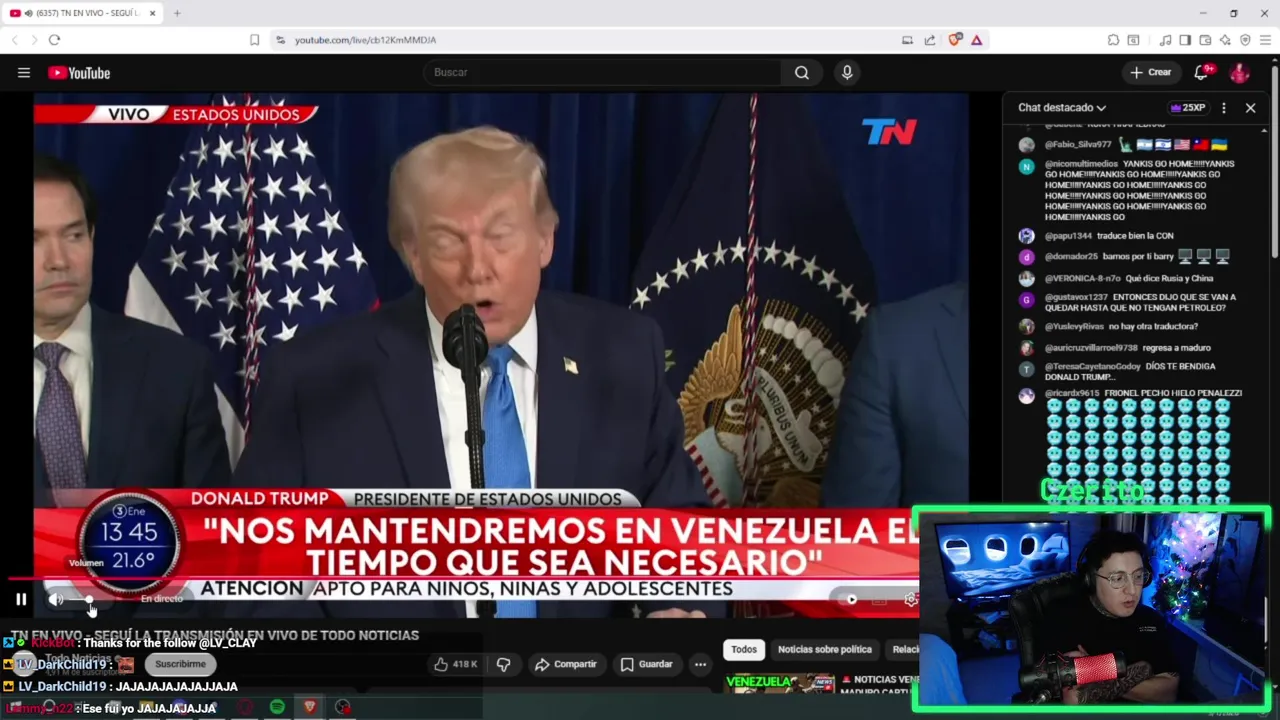Open the 25XP chat points badge
The image size is (1280, 720).
point(1187,107)
